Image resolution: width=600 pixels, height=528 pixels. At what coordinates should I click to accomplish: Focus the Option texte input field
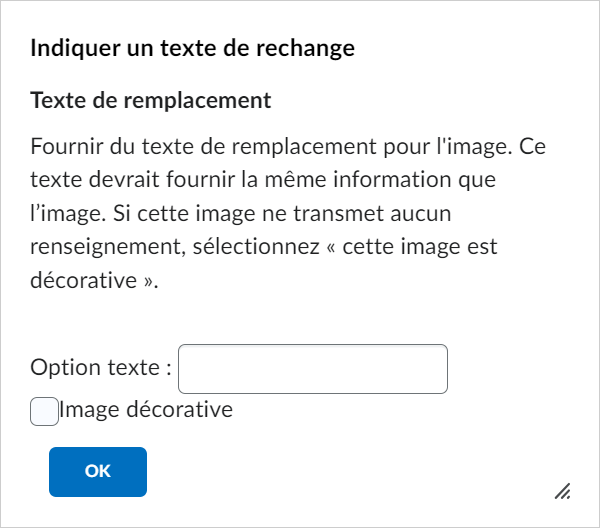click(x=313, y=369)
